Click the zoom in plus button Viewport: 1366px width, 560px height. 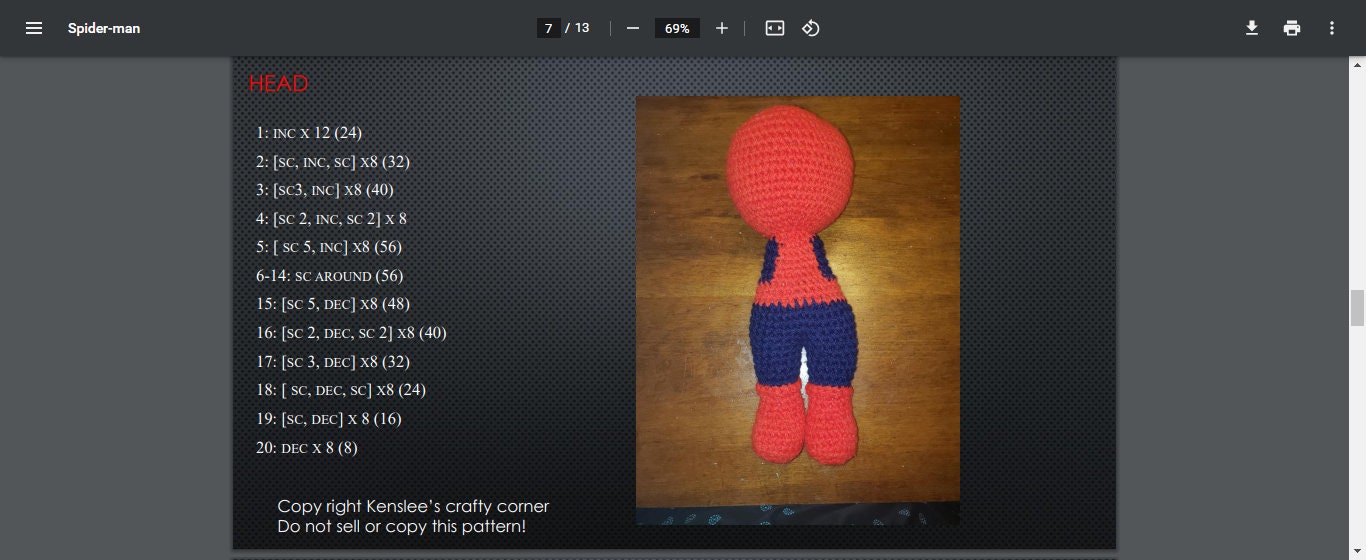(722, 28)
